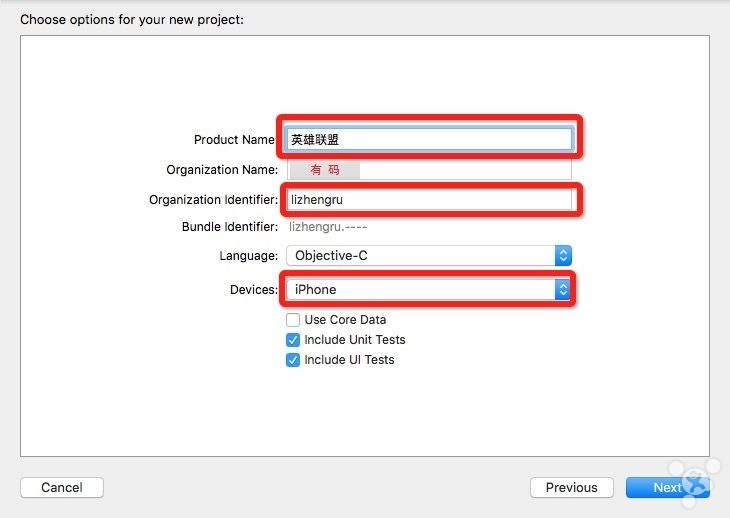The width and height of the screenshot is (730, 518).
Task: Disable the Include UI Tests checkbox
Action: click(293, 360)
